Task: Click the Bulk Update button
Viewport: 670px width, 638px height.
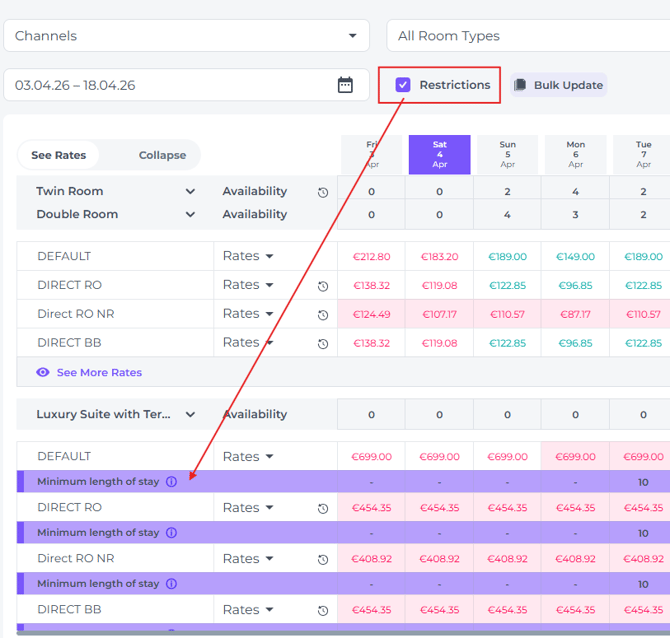Action: coord(558,85)
